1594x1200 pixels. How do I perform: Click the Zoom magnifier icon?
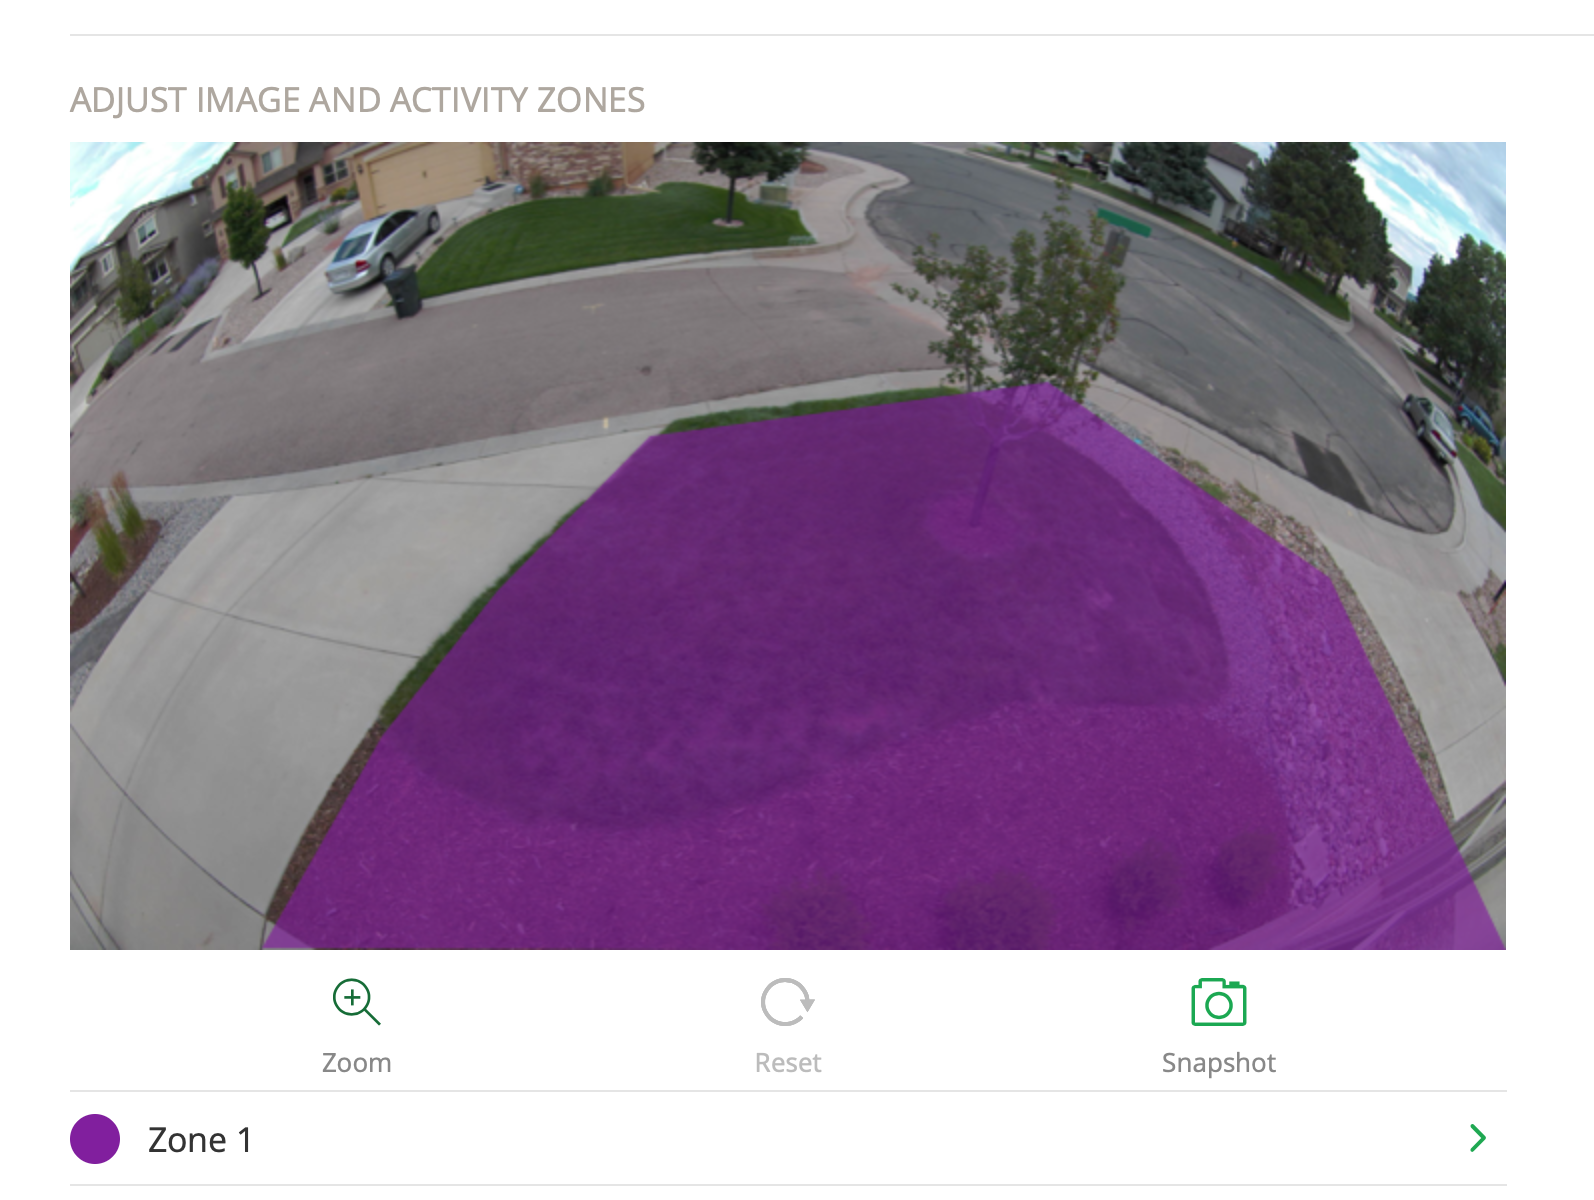click(356, 1002)
